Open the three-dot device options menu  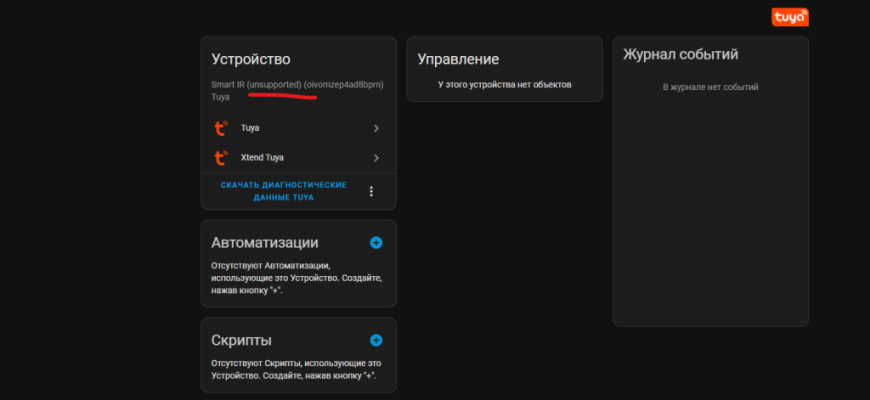click(x=371, y=191)
